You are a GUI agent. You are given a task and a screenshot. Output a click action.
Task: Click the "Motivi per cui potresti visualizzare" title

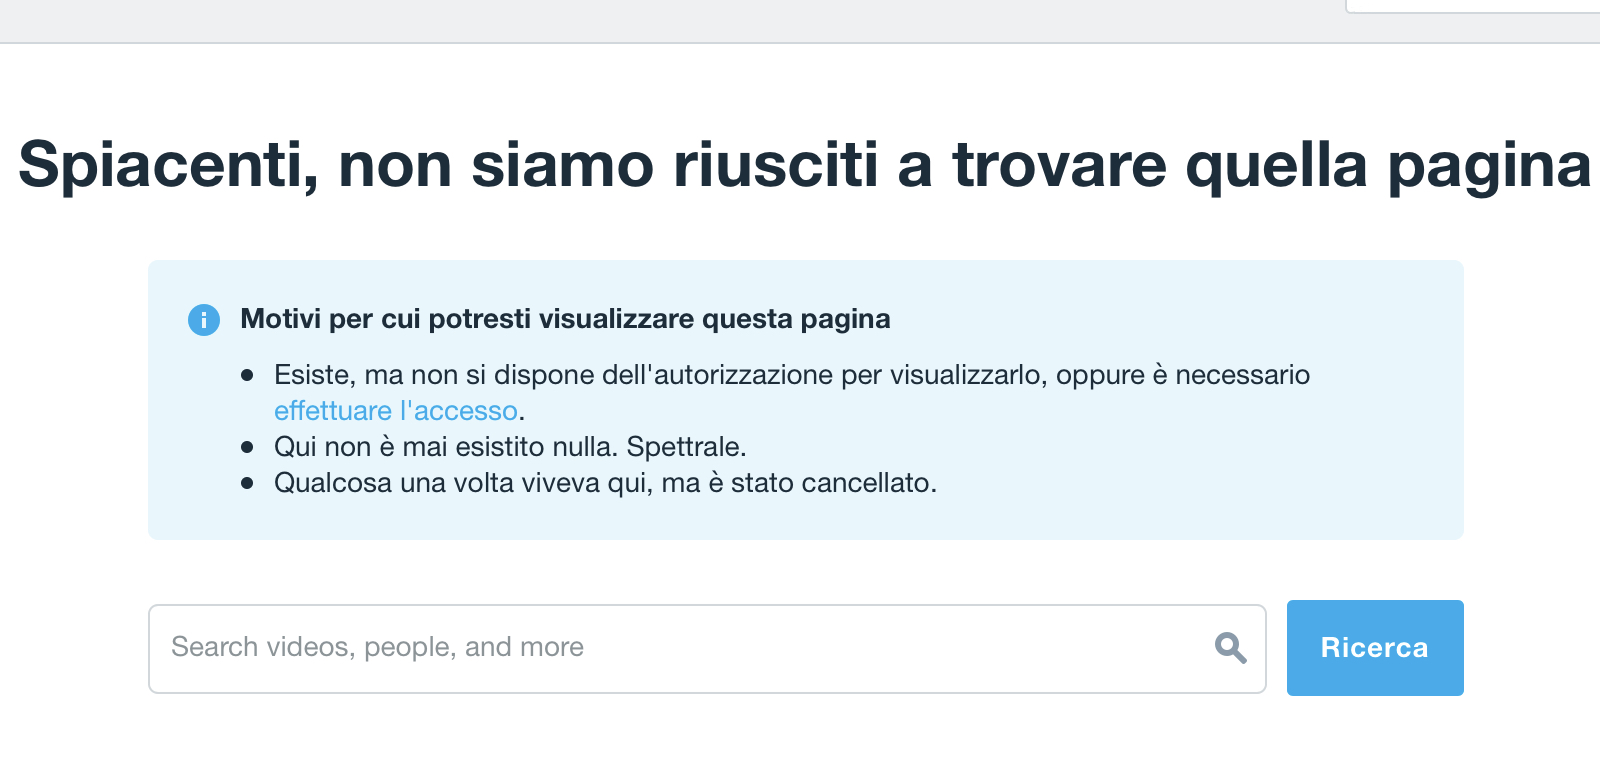[565, 319]
